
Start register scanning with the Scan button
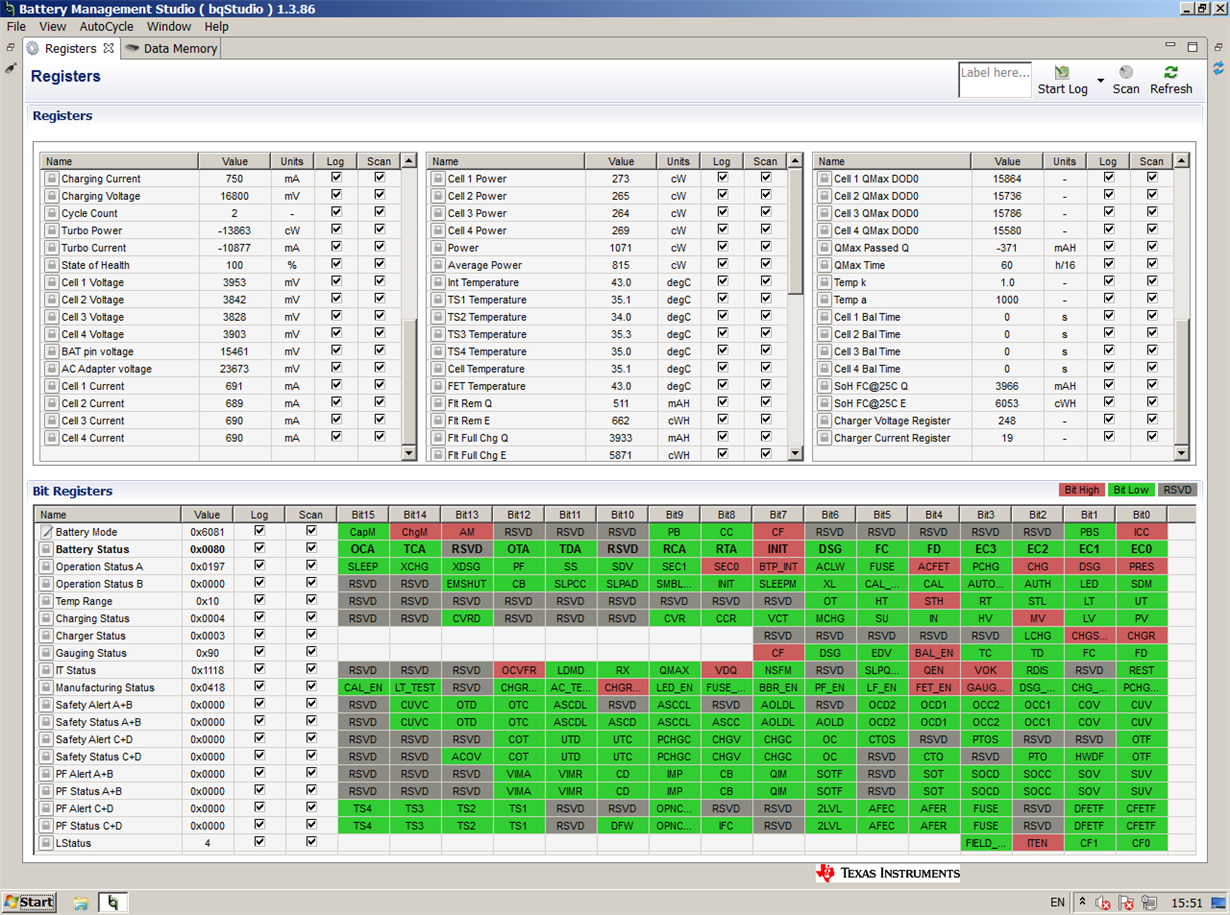pyautogui.click(x=1126, y=80)
